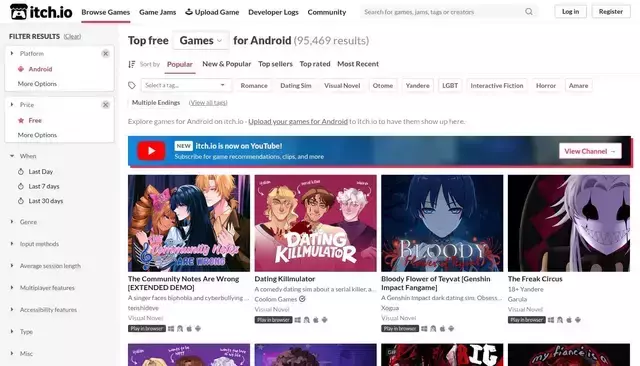The height and width of the screenshot is (366, 640).
Task: Click Linux icon under The Freak Circus
Action: tap(560, 320)
